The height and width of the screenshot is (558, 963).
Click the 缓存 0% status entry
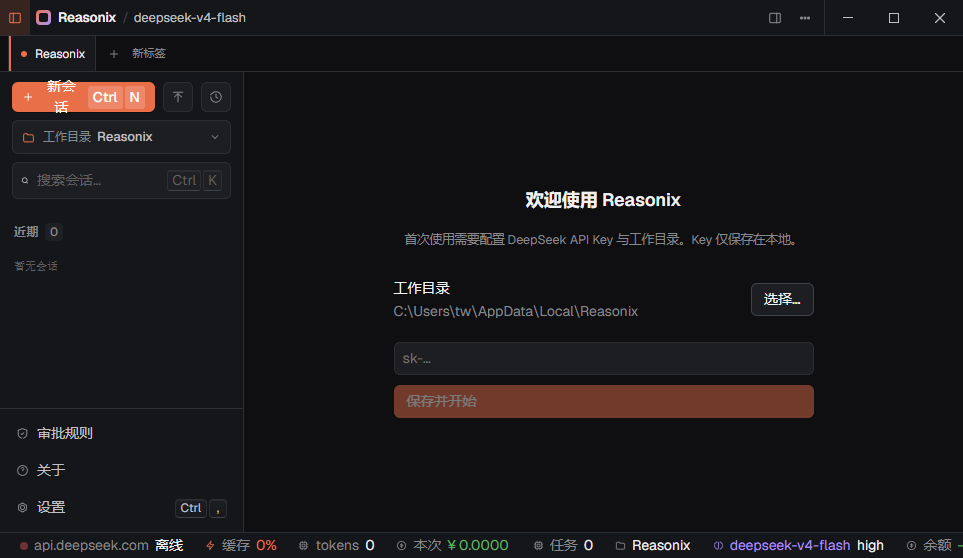pos(241,545)
